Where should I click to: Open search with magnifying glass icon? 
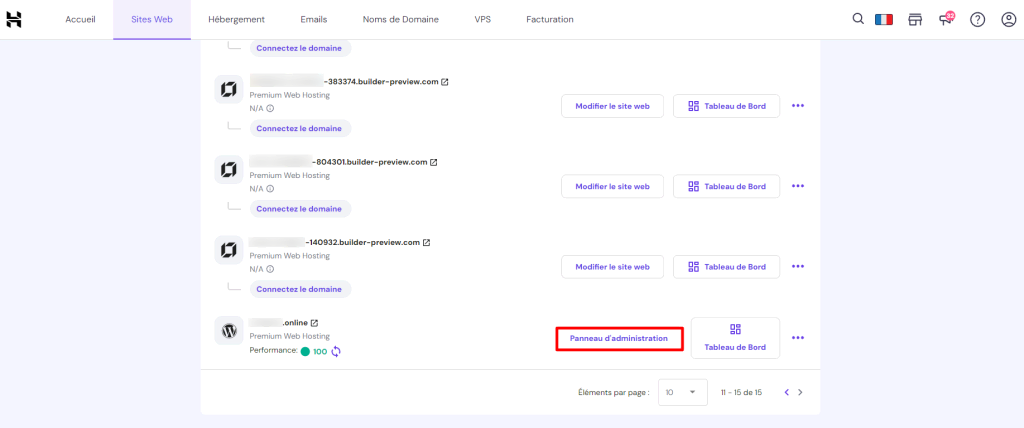pyautogui.click(x=858, y=19)
